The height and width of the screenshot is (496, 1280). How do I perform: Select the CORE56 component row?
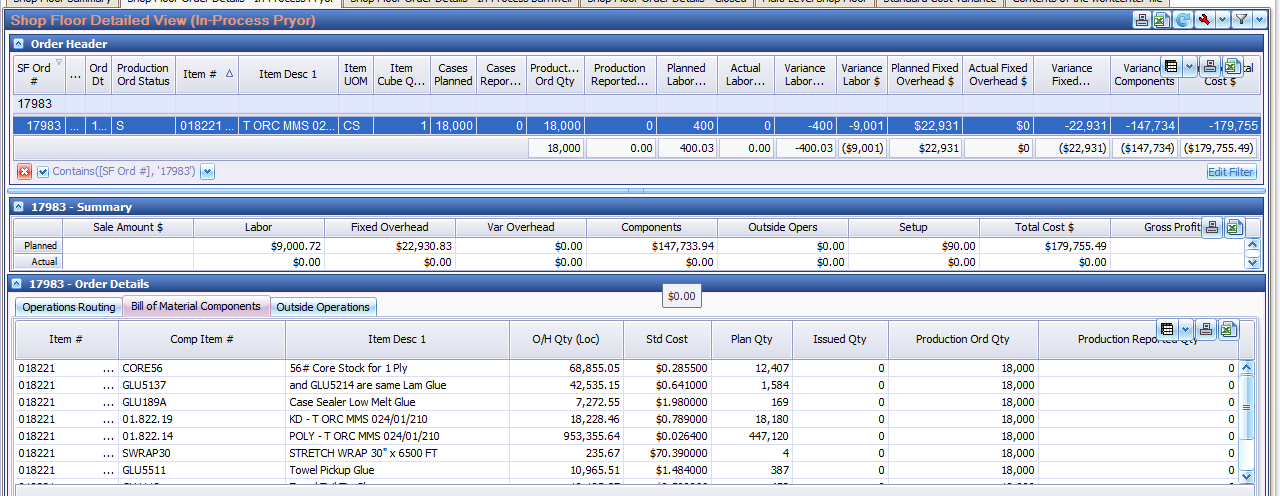pyautogui.click(x=627, y=368)
